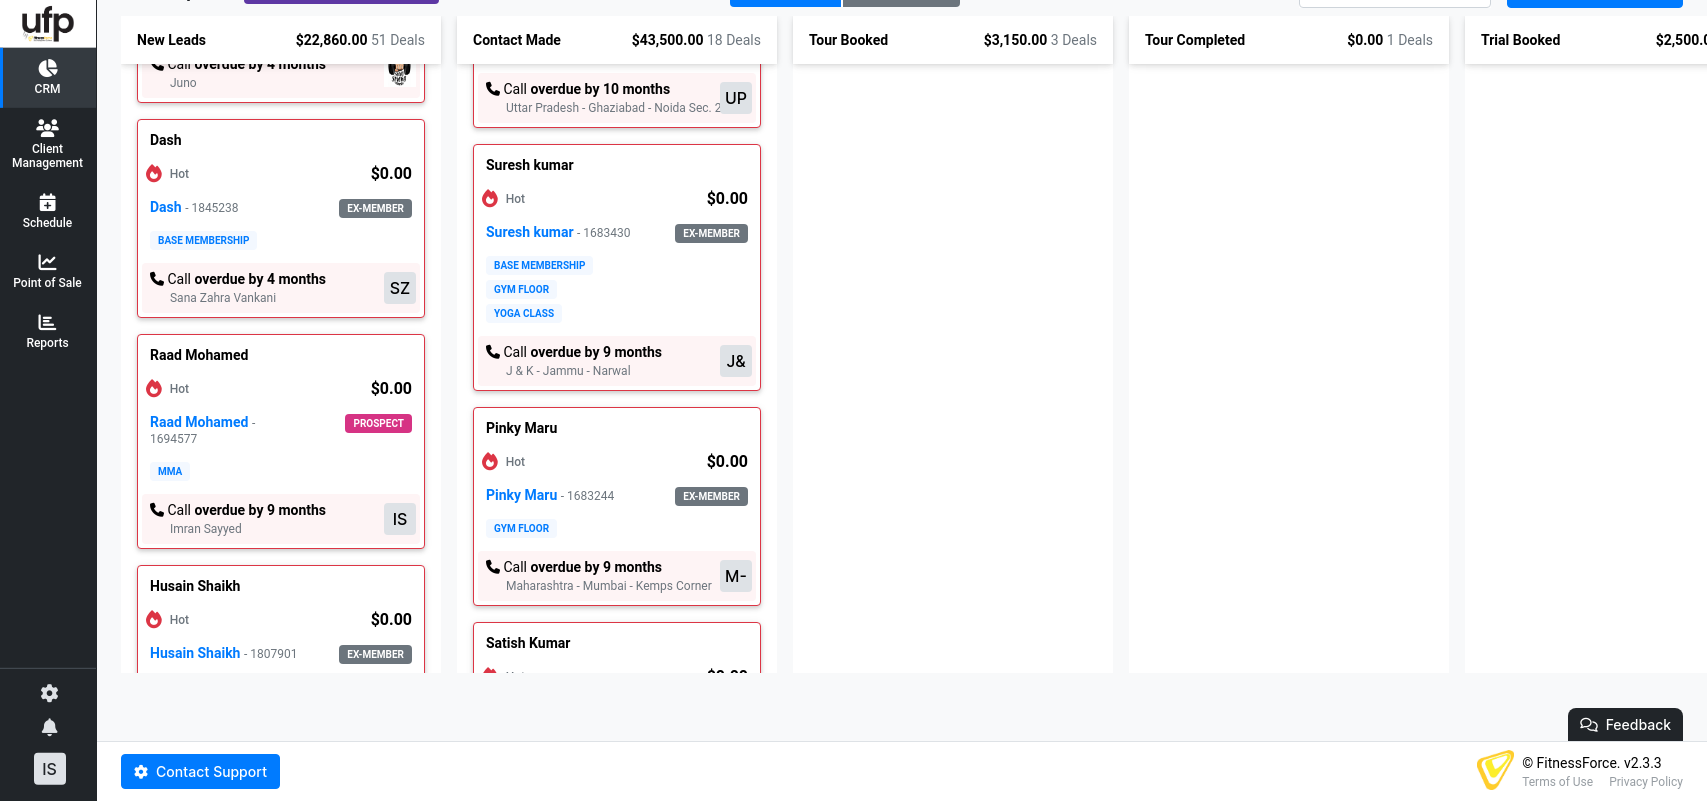
Task: Open Client Management from the sidebar
Action: [x=48, y=127]
